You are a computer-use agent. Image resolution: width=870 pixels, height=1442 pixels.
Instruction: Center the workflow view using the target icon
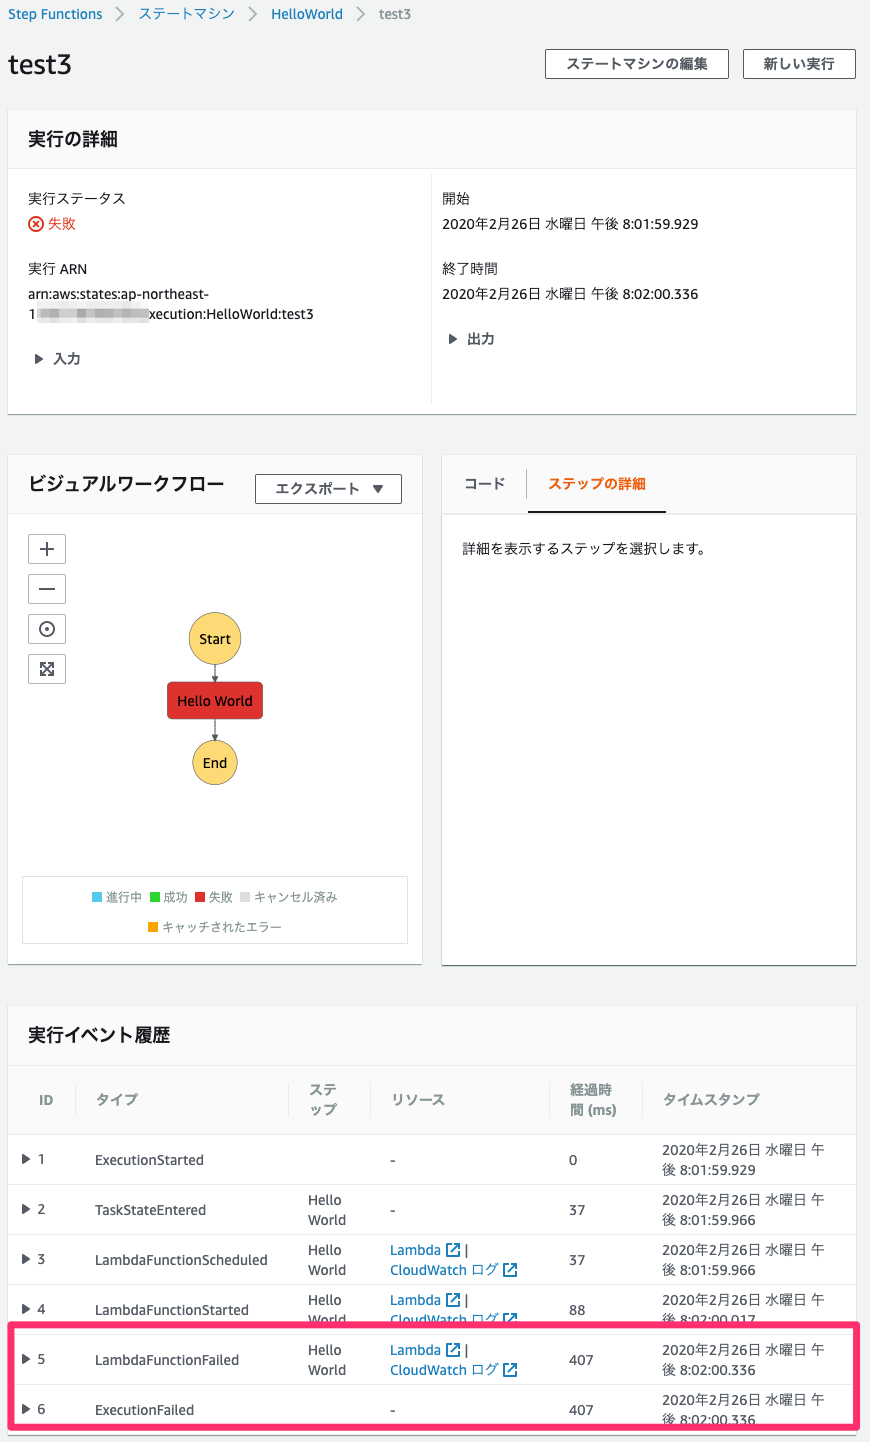(46, 628)
